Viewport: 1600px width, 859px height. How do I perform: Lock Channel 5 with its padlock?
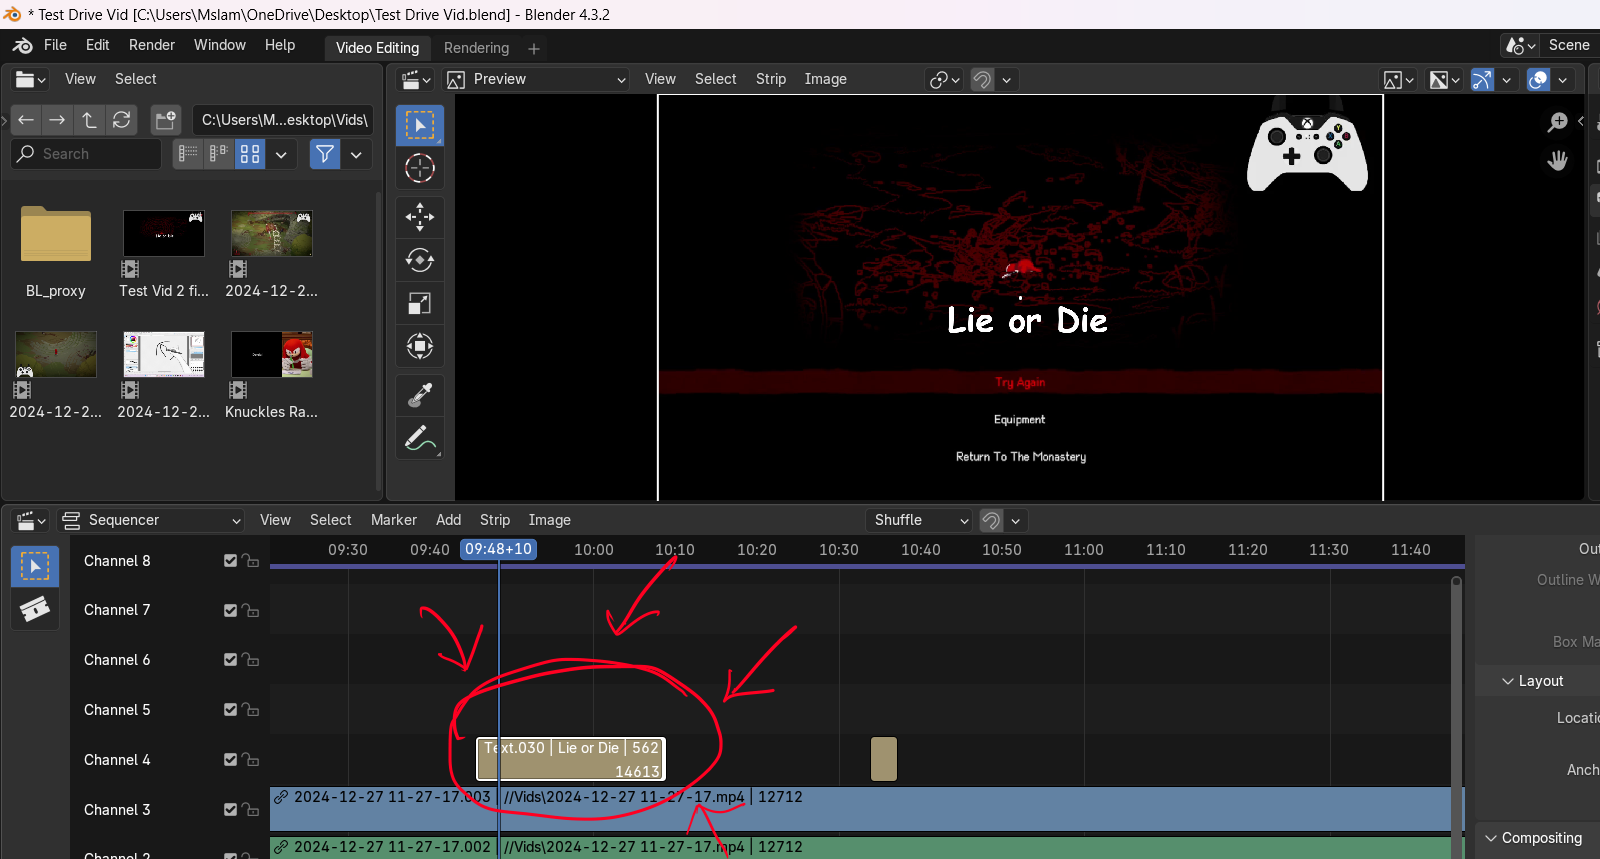click(x=251, y=710)
